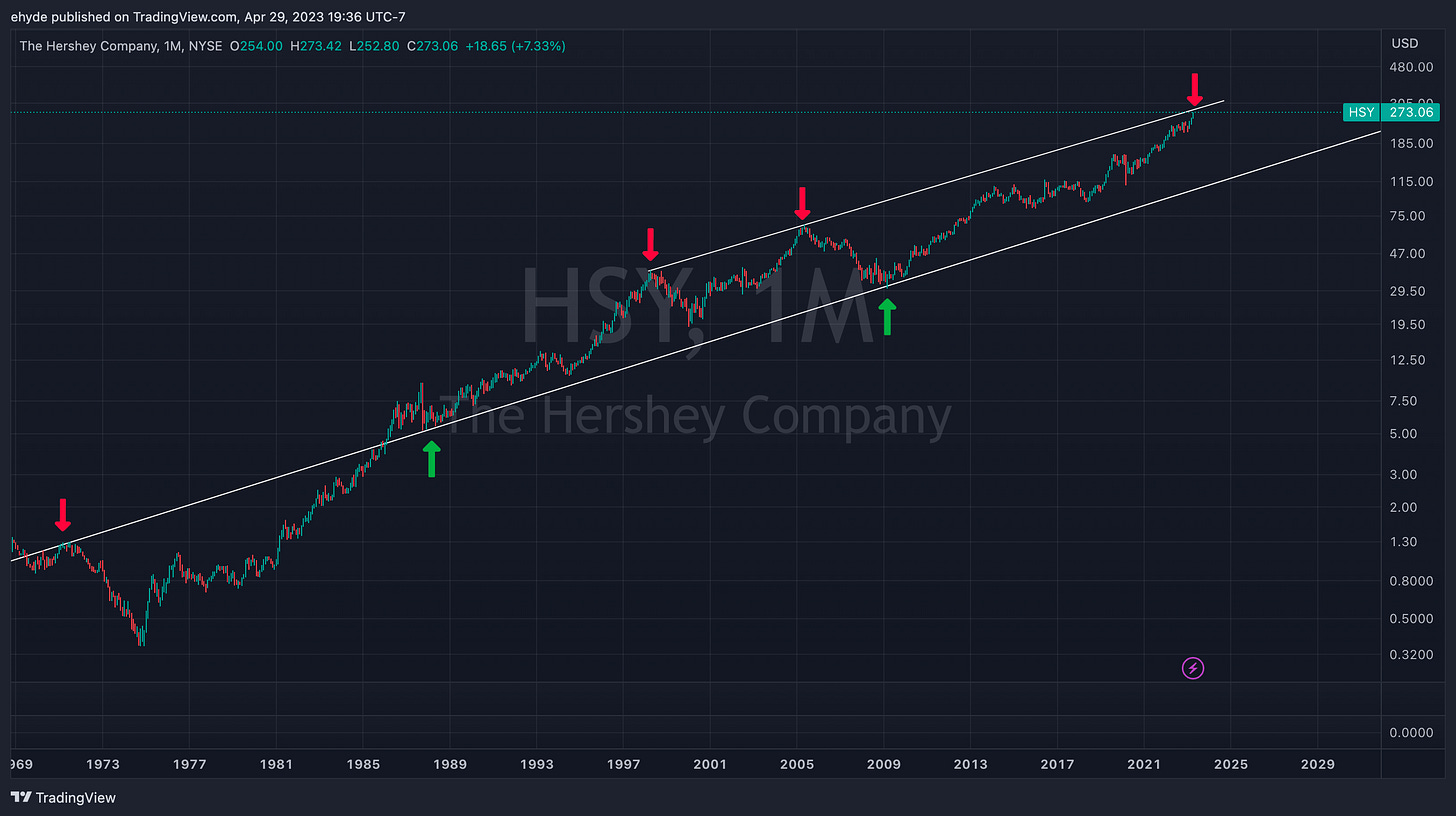Click the current price label 273.06 on axis

point(1412,112)
